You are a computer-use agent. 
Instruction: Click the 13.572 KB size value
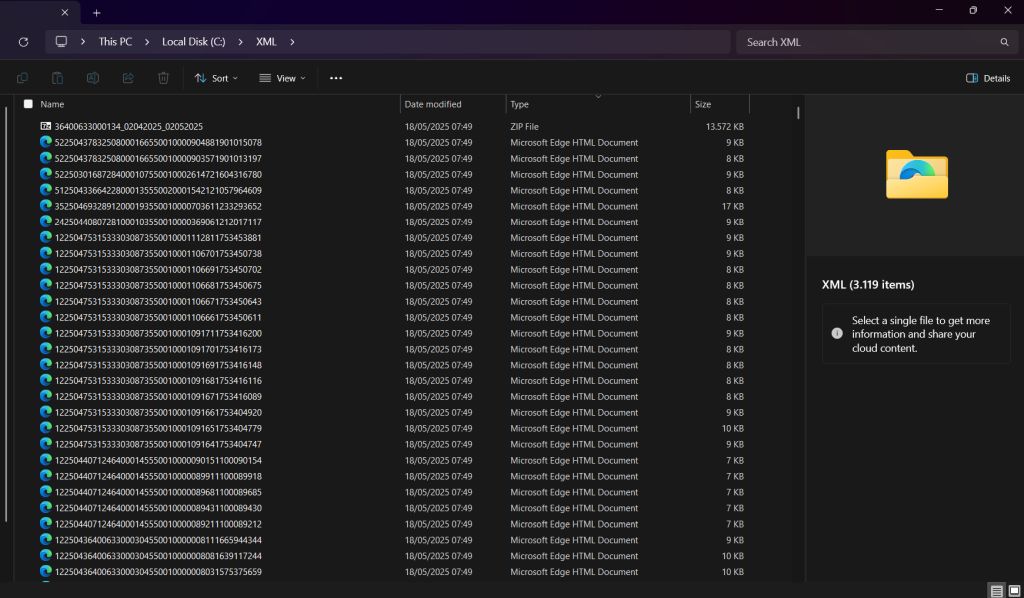coord(724,127)
